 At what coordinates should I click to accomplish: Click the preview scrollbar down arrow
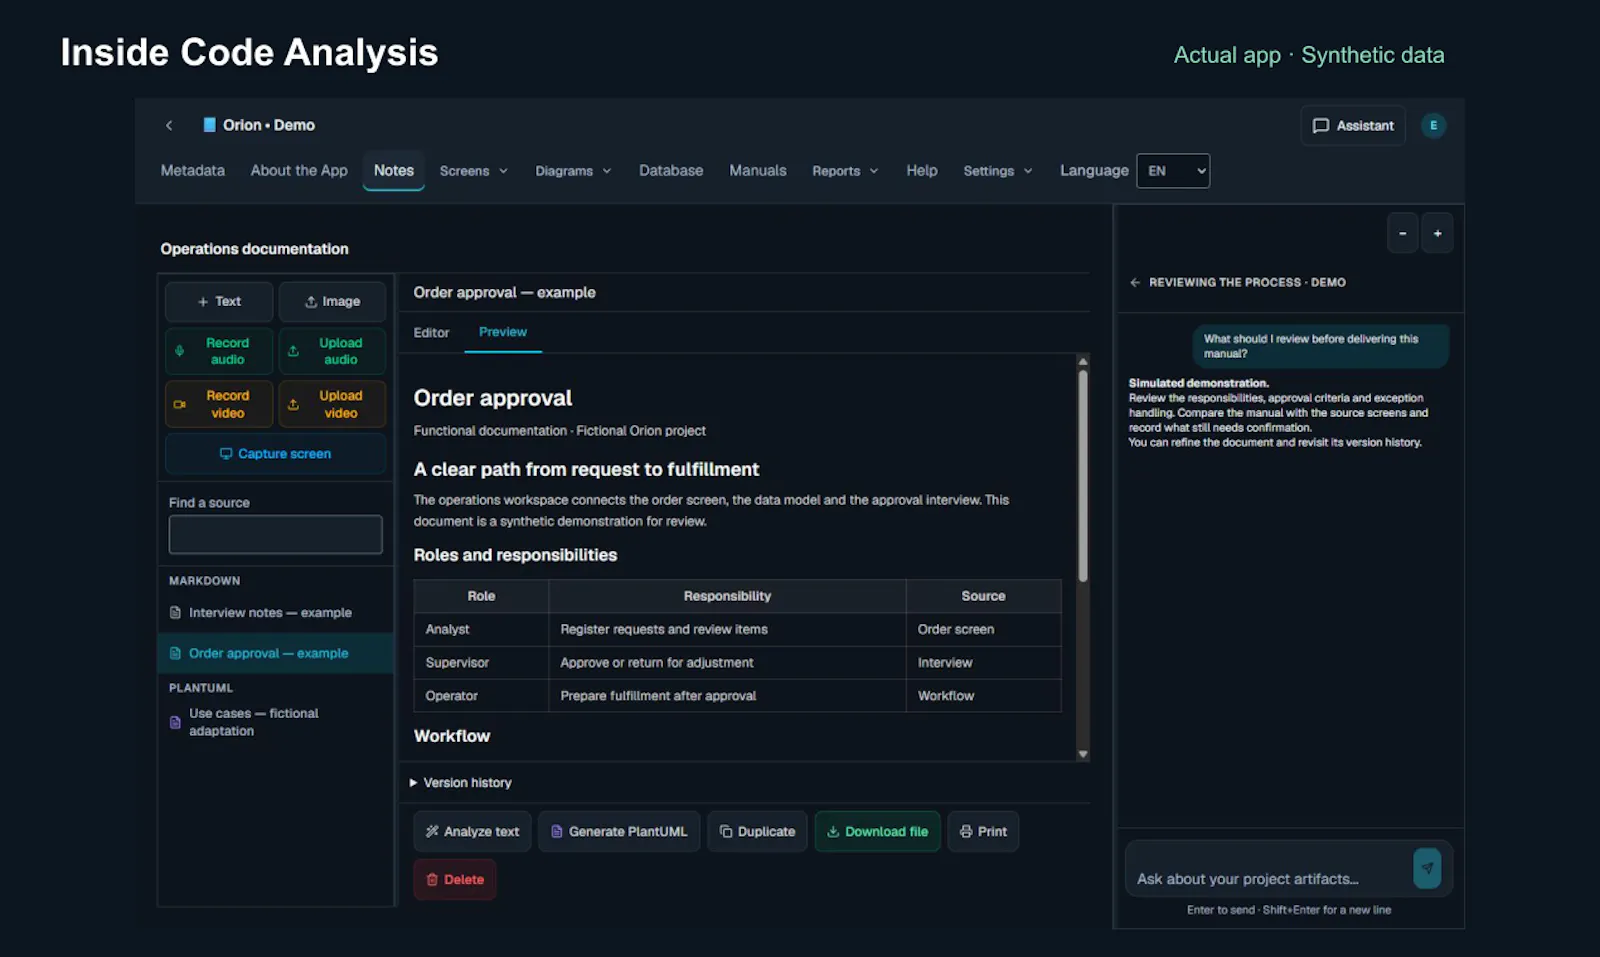point(1082,754)
